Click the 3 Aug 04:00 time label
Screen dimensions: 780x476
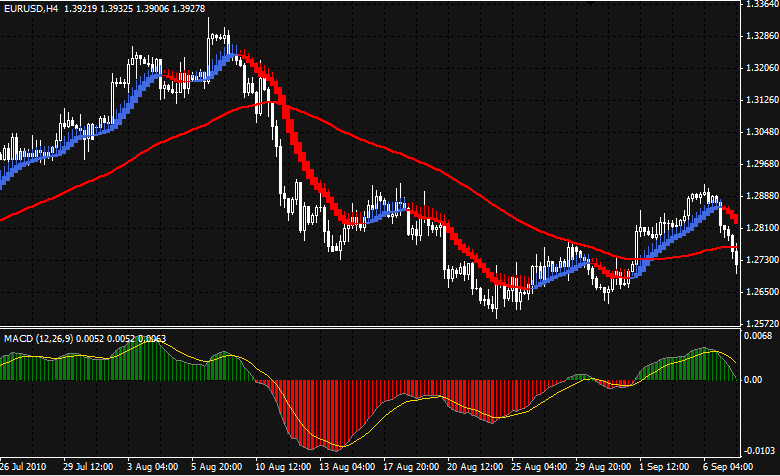tap(152, 467)
